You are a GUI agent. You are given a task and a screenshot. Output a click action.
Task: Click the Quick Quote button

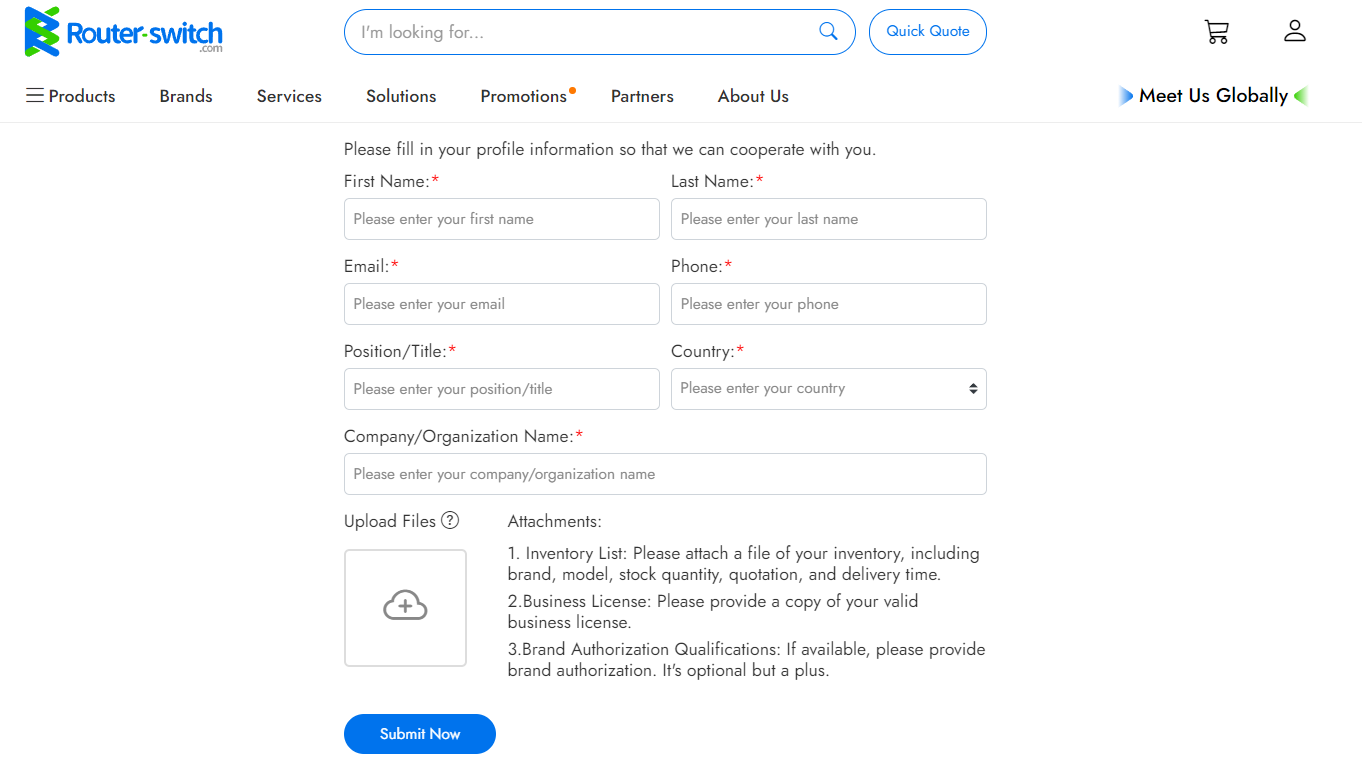(928, 32)
